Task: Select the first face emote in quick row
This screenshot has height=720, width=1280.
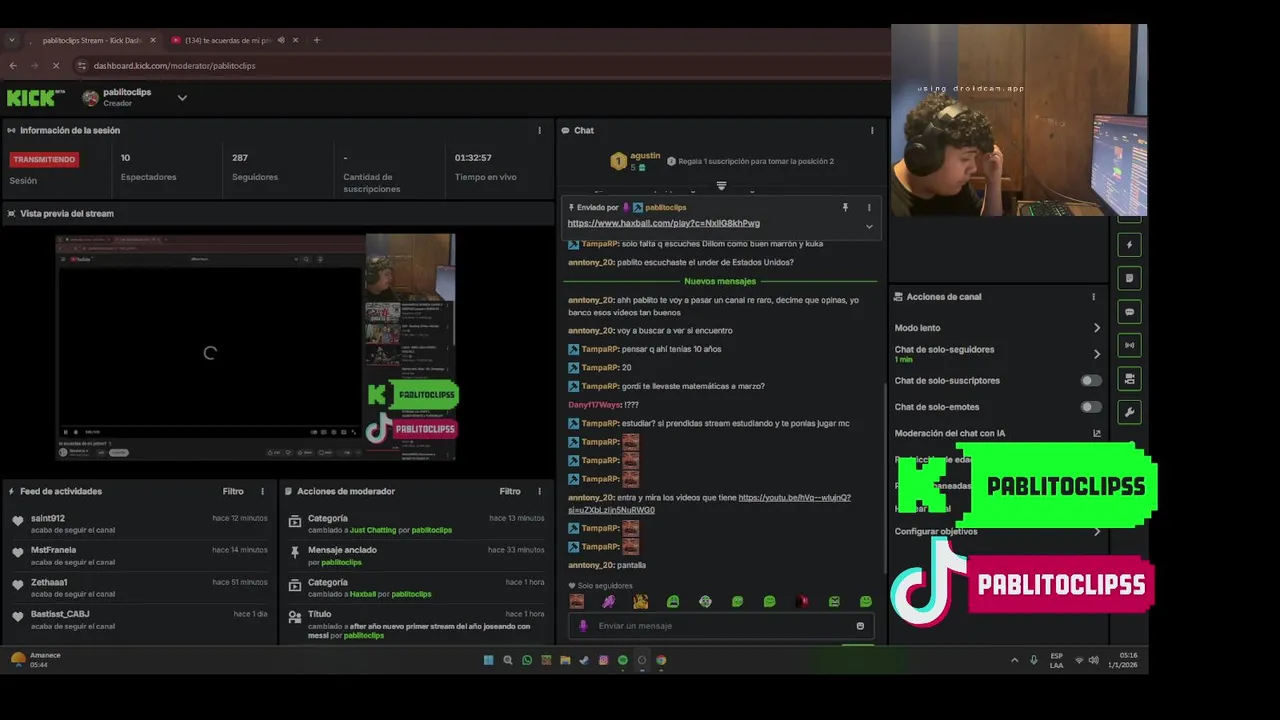Action: tap(576, 601)
